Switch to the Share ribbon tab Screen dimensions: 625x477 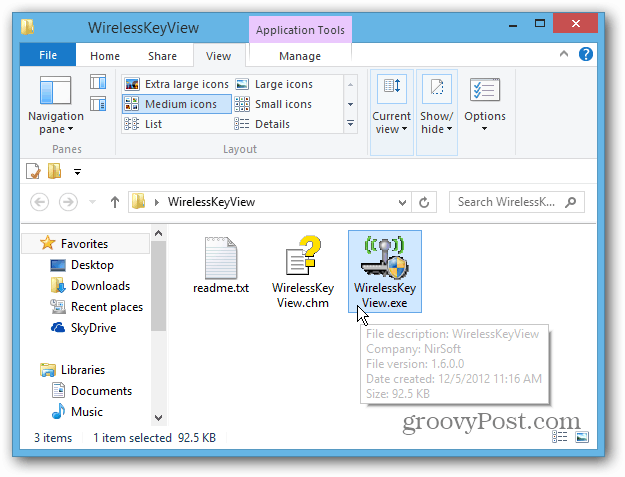(162, 56)
